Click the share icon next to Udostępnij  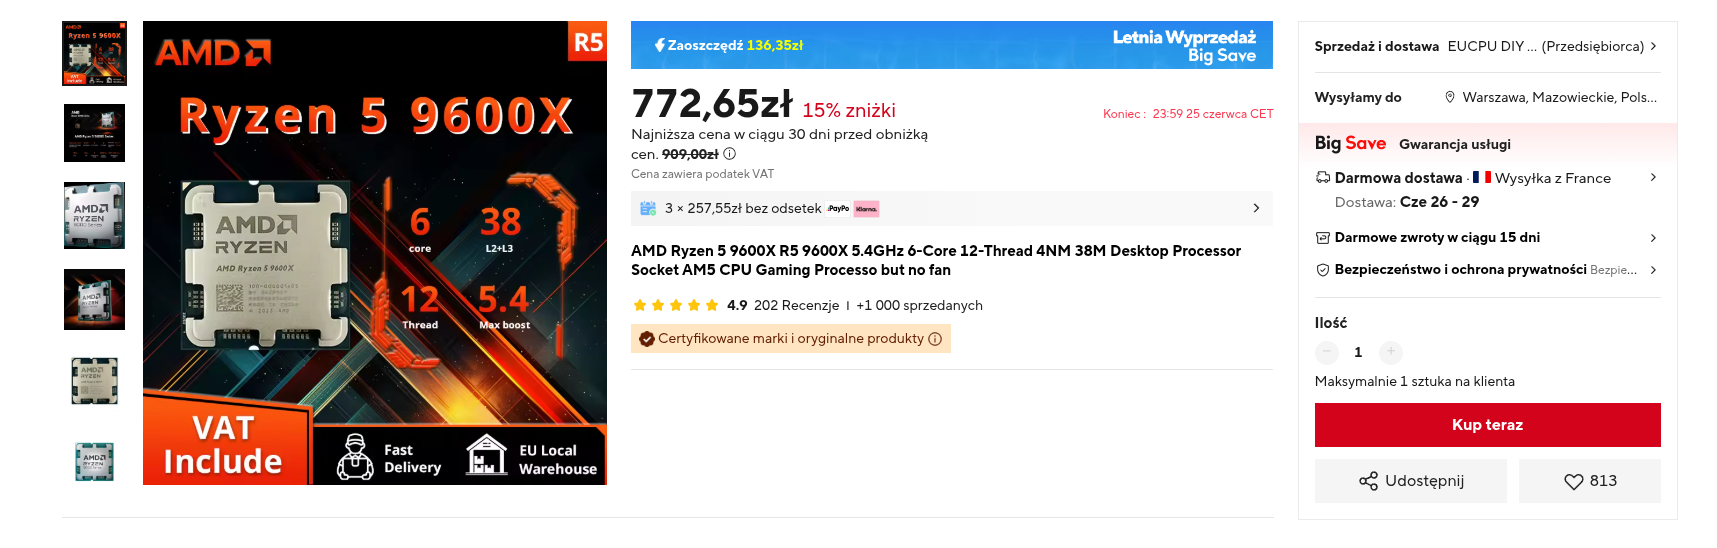point(1368,481)
